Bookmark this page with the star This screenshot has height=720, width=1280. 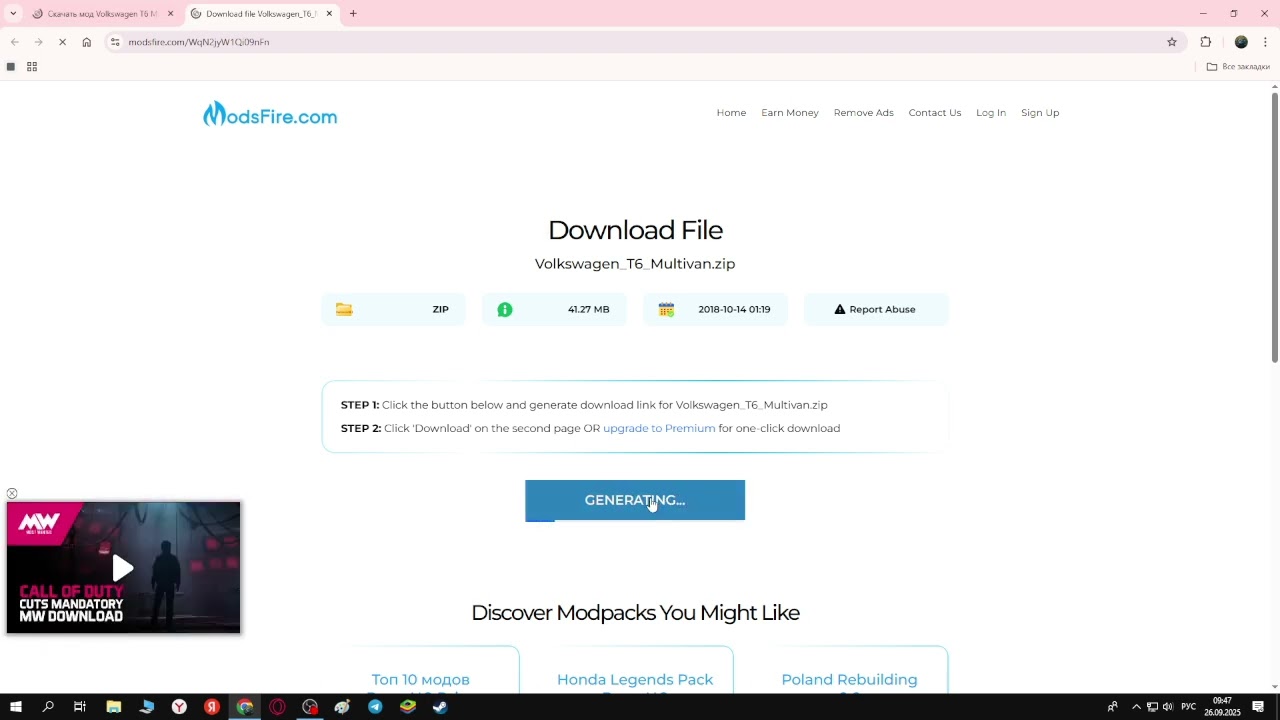pos(1172,42)
